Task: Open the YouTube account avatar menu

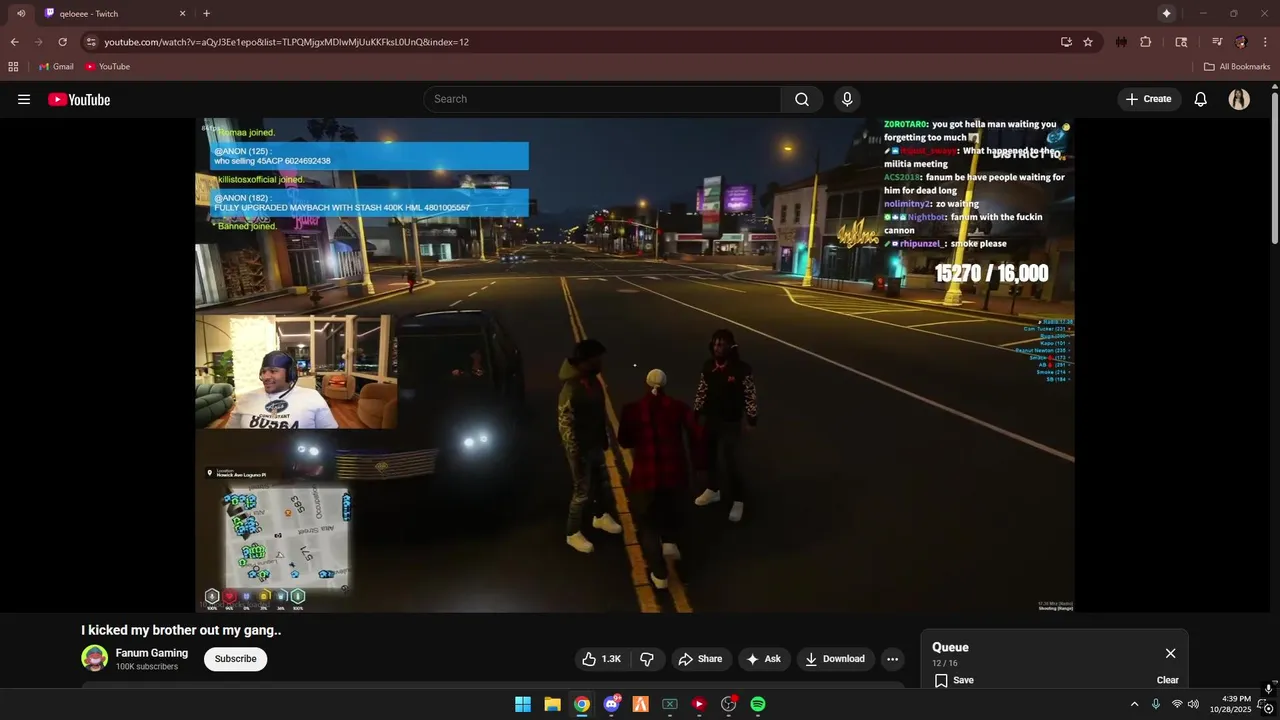Action: tap(1239, 99)
